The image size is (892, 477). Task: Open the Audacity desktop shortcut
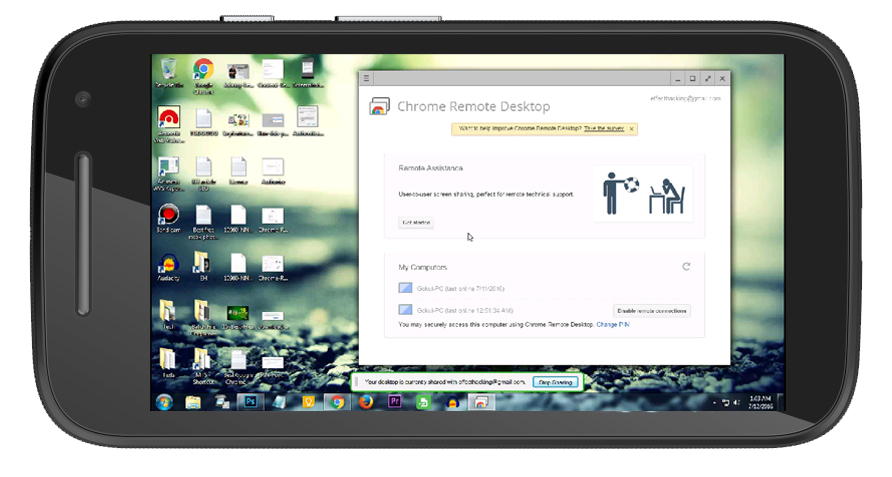168,267
